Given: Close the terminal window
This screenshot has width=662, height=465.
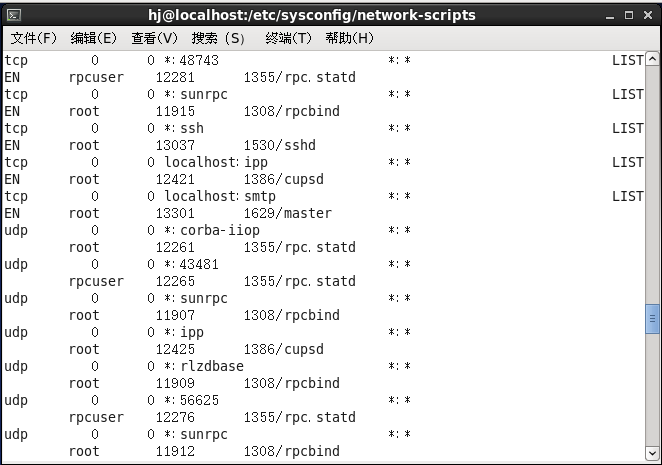Looking at the screenshot, I should coord(648,16).
